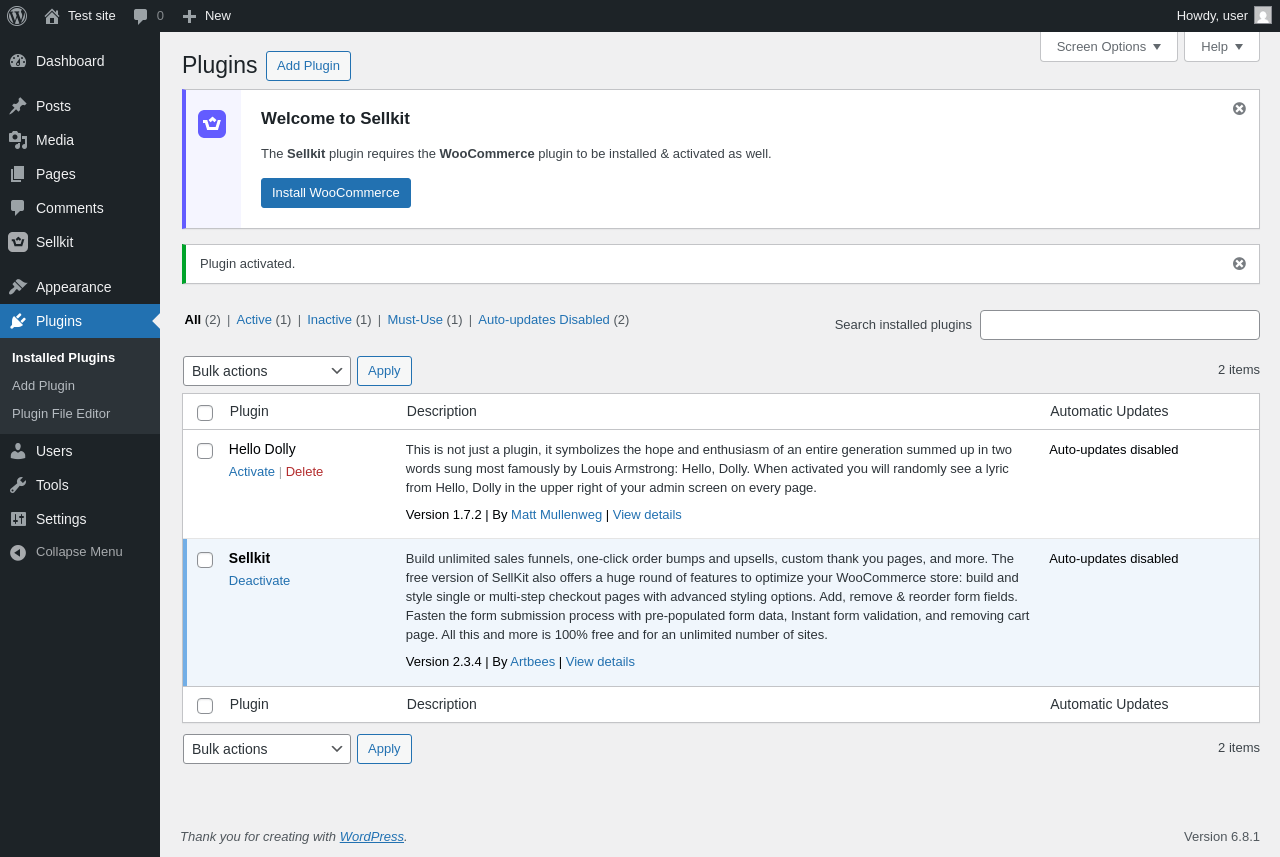1280x857 pixels.
Task: Click Install WooCommerce button
Action: [336, 193]
